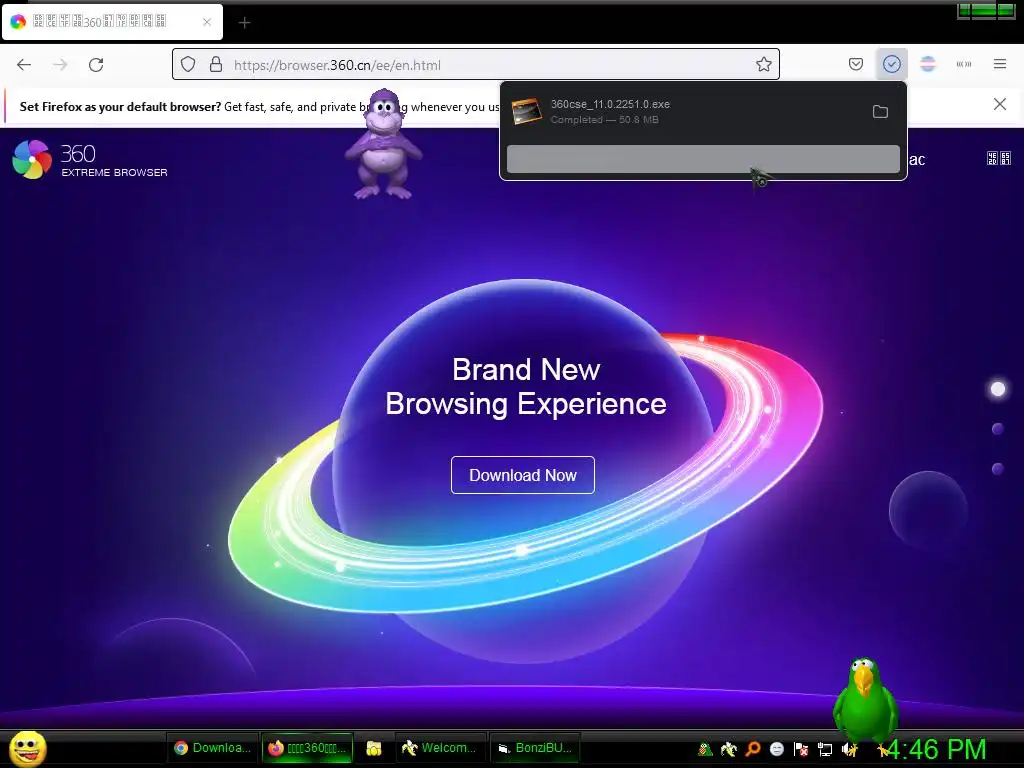Image resolution: width=1024 pixels, height=768 pixels.
Task: Click the striped flag extension icon
Action: point(927,64)
